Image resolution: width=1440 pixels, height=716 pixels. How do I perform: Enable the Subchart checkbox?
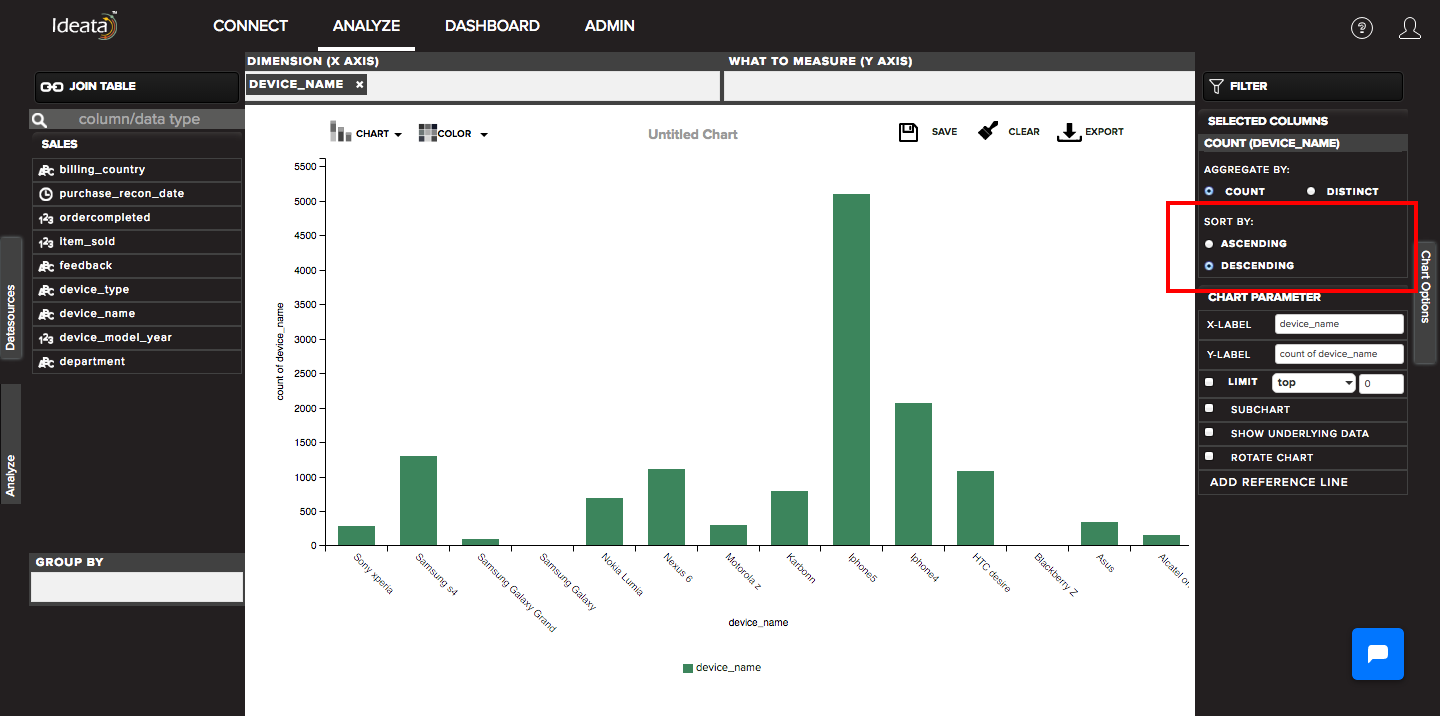(1209, 408)
